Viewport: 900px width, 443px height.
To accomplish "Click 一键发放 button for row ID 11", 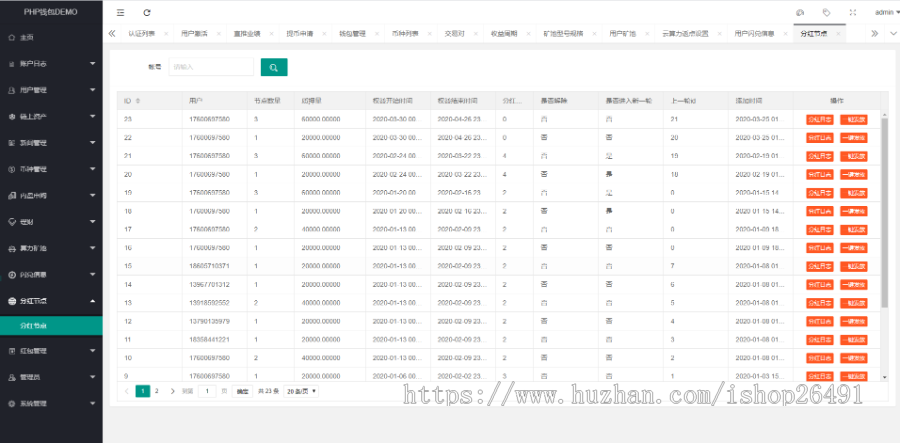I will (854, 340).
